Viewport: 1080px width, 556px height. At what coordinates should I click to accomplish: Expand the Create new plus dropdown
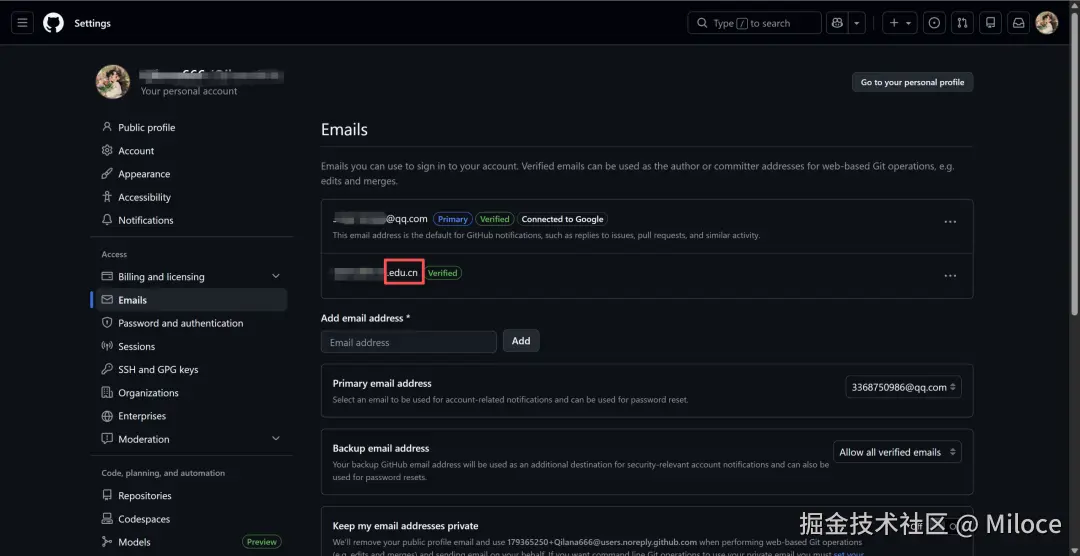899,23
